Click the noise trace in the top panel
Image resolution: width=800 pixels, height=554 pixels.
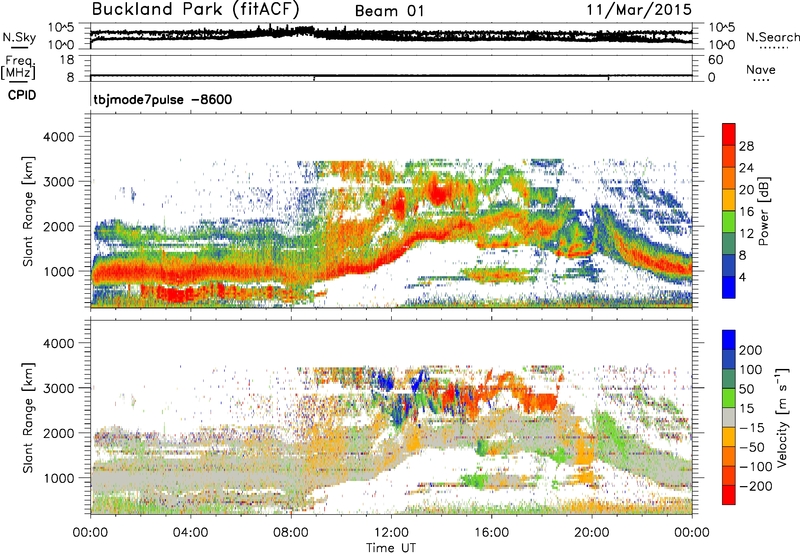click(391, 35)
